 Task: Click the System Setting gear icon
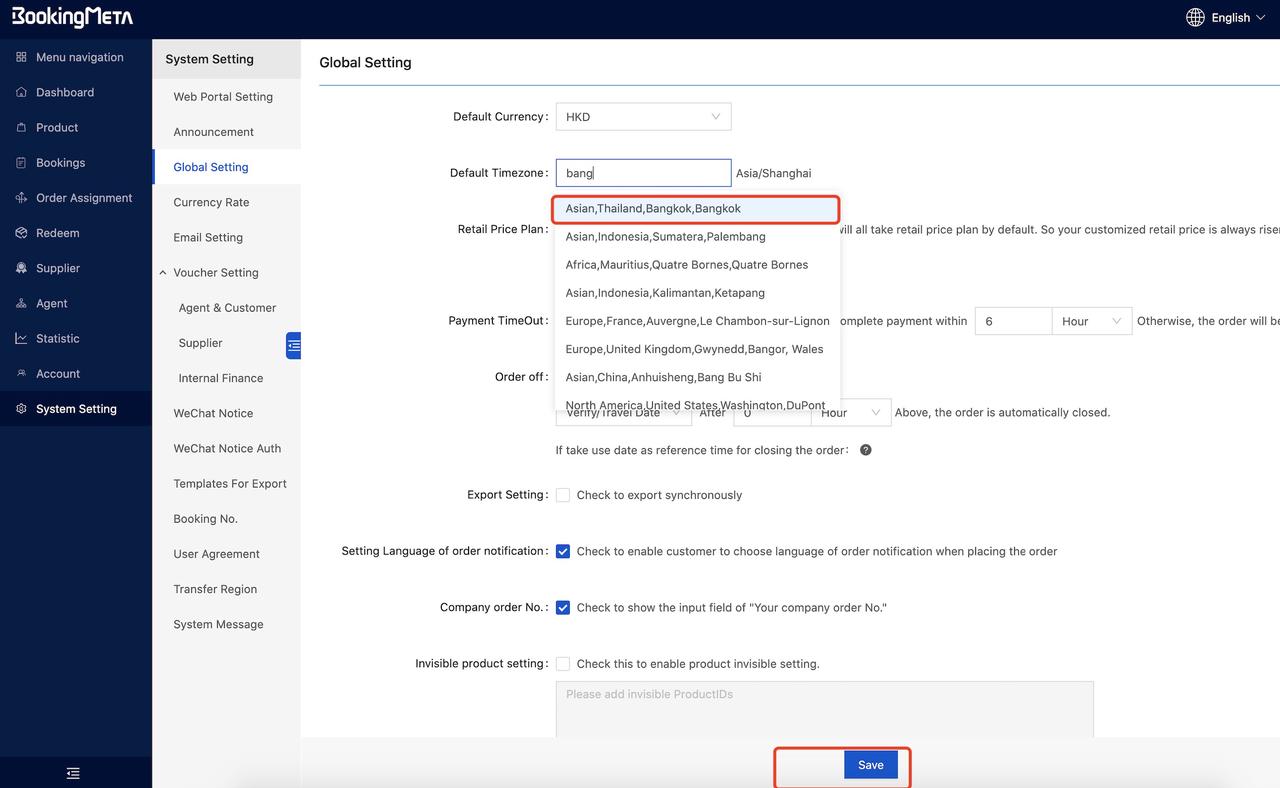(x=21, y=409)
